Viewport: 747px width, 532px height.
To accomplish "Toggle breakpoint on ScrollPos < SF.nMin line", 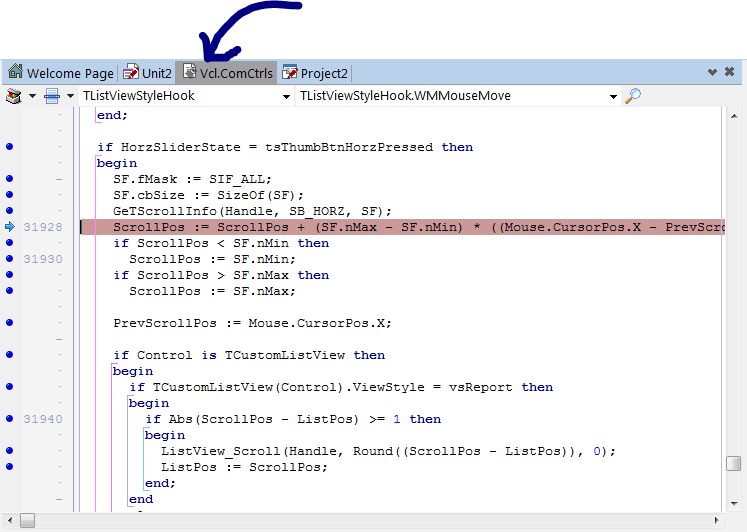I will pos(10,242).
